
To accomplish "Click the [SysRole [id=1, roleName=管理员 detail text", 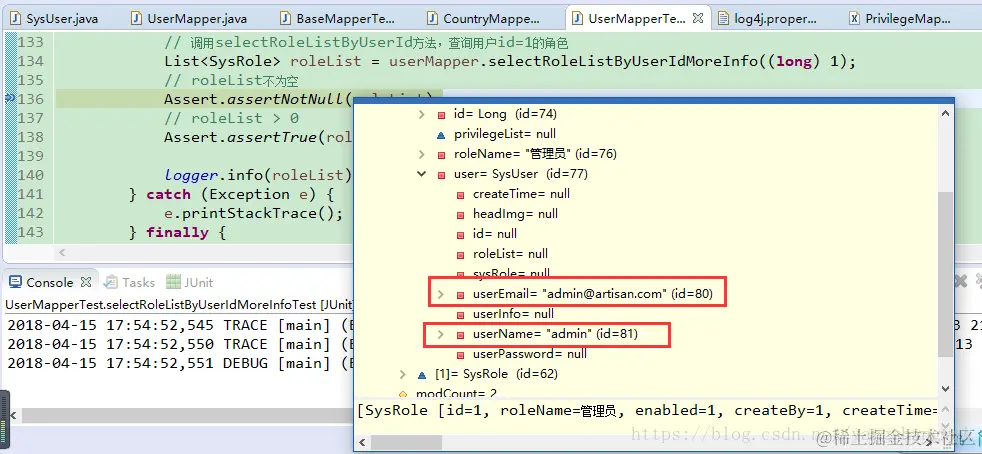I will coord(648,411).
